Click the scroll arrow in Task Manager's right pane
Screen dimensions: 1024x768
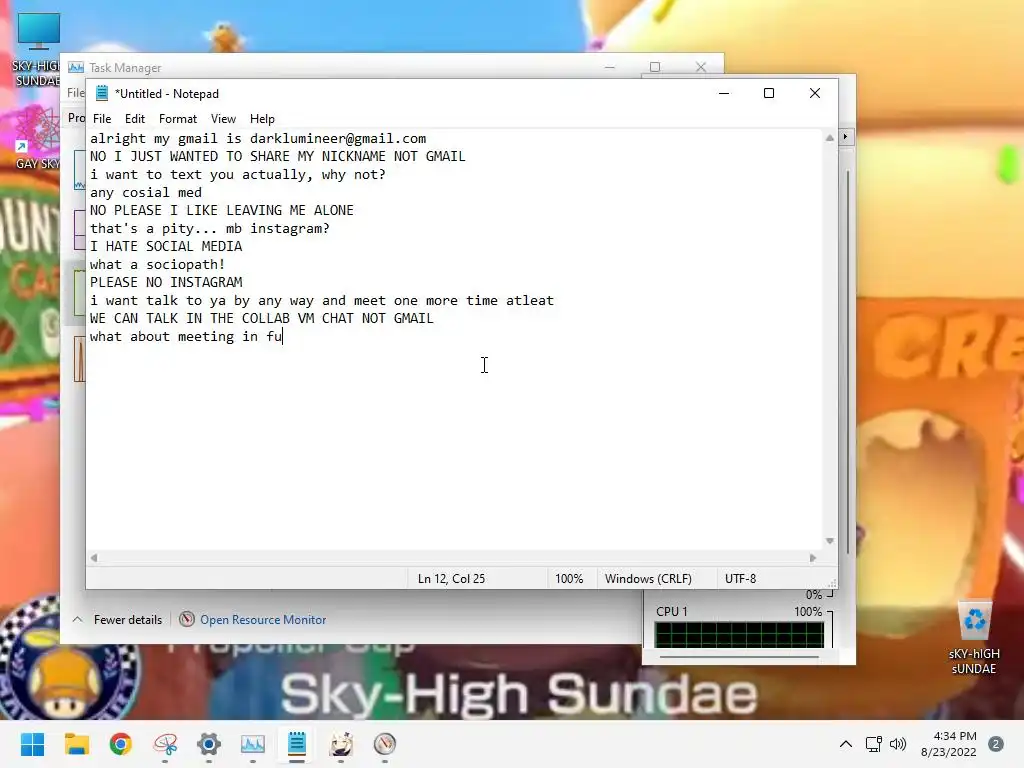pyautogui.click(x=845, y=136)
